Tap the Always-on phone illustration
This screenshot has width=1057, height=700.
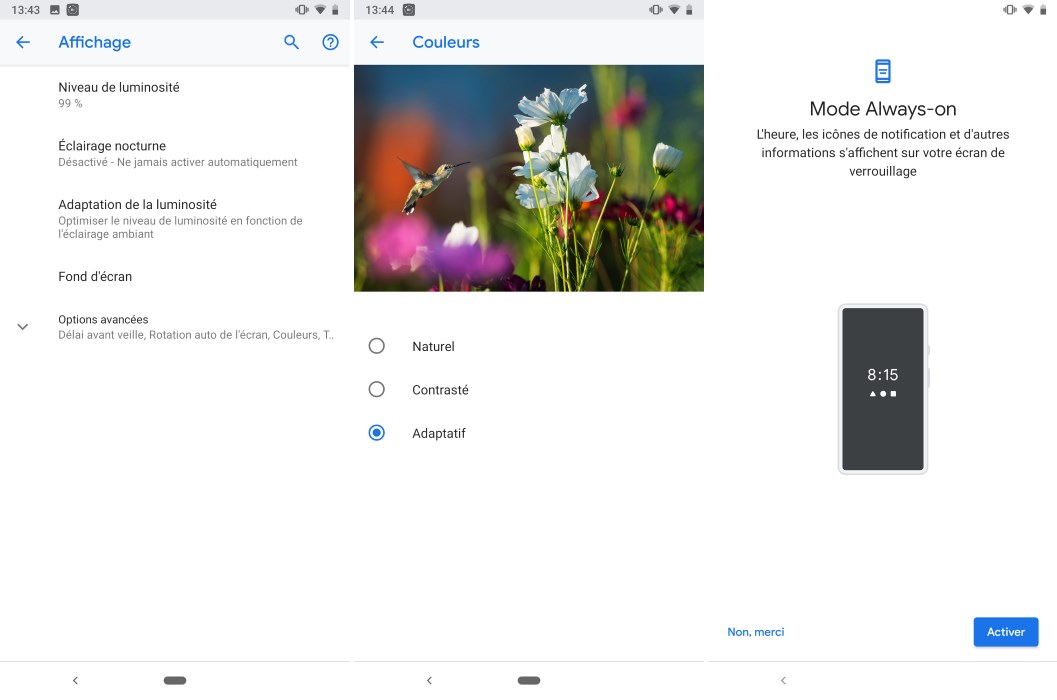883,389
